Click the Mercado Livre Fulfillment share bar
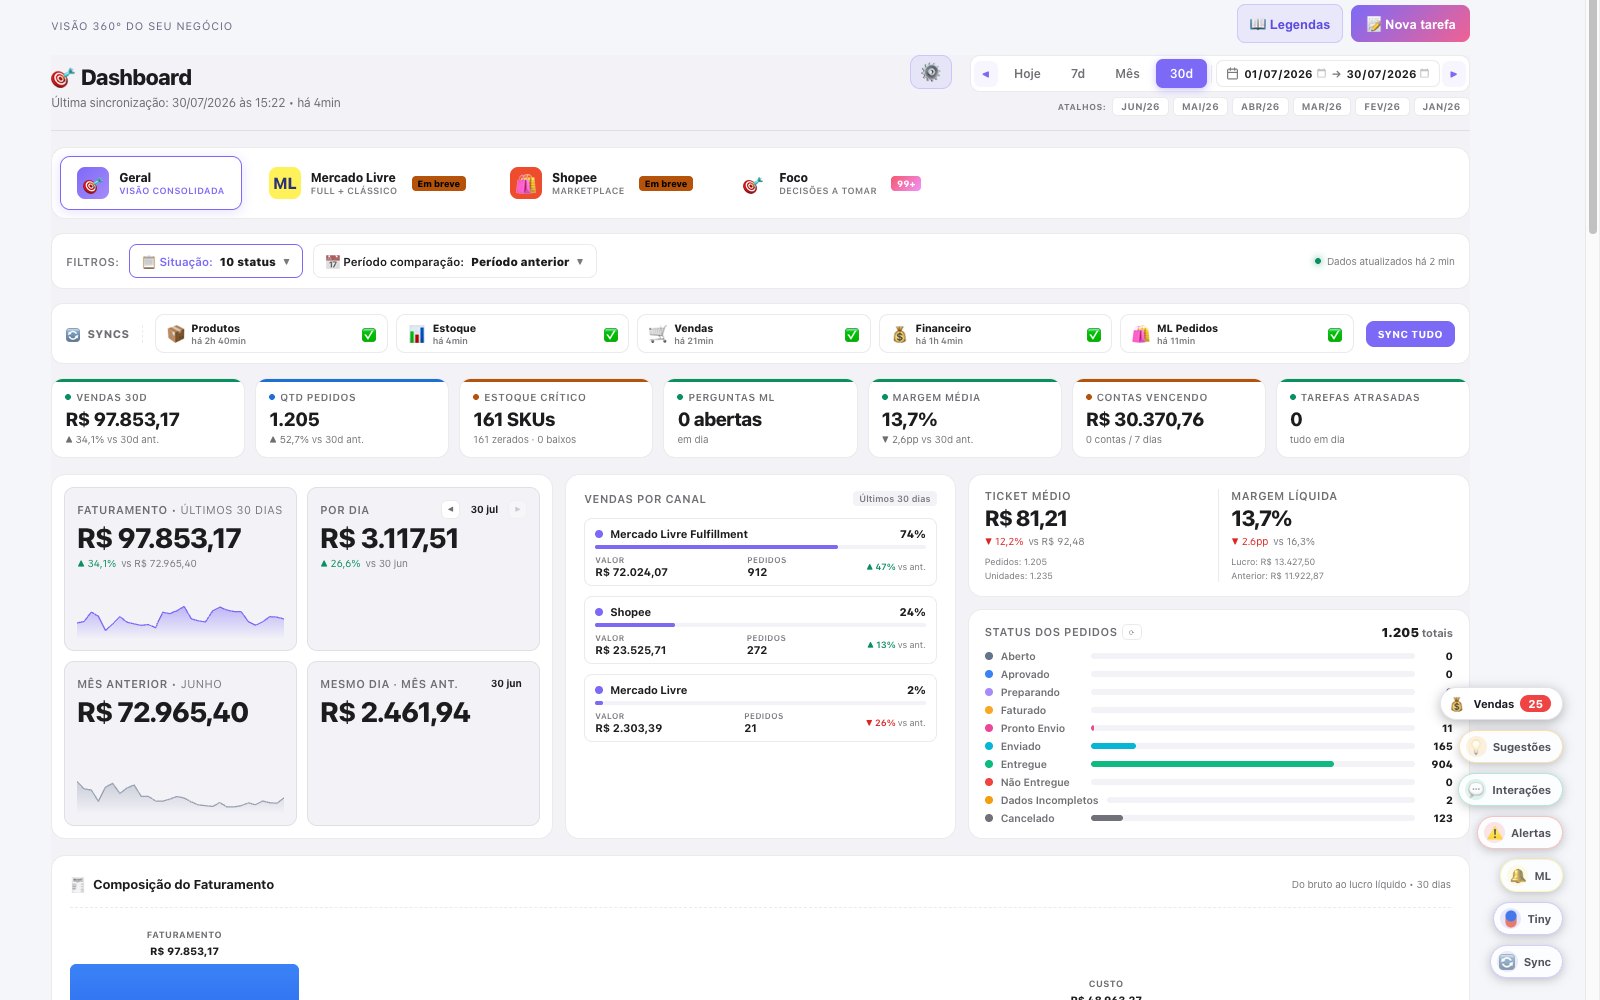Viewport: 1600px width, 1000px height. [x=760, y=547]
